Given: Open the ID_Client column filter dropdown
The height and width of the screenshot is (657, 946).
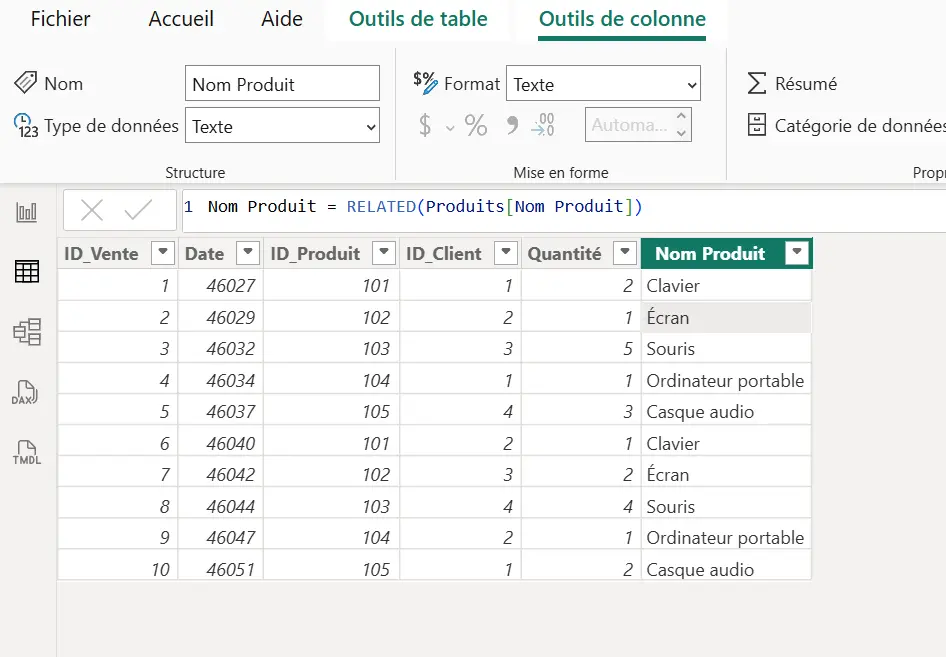Looking at the screenshot, I should 506,252.
